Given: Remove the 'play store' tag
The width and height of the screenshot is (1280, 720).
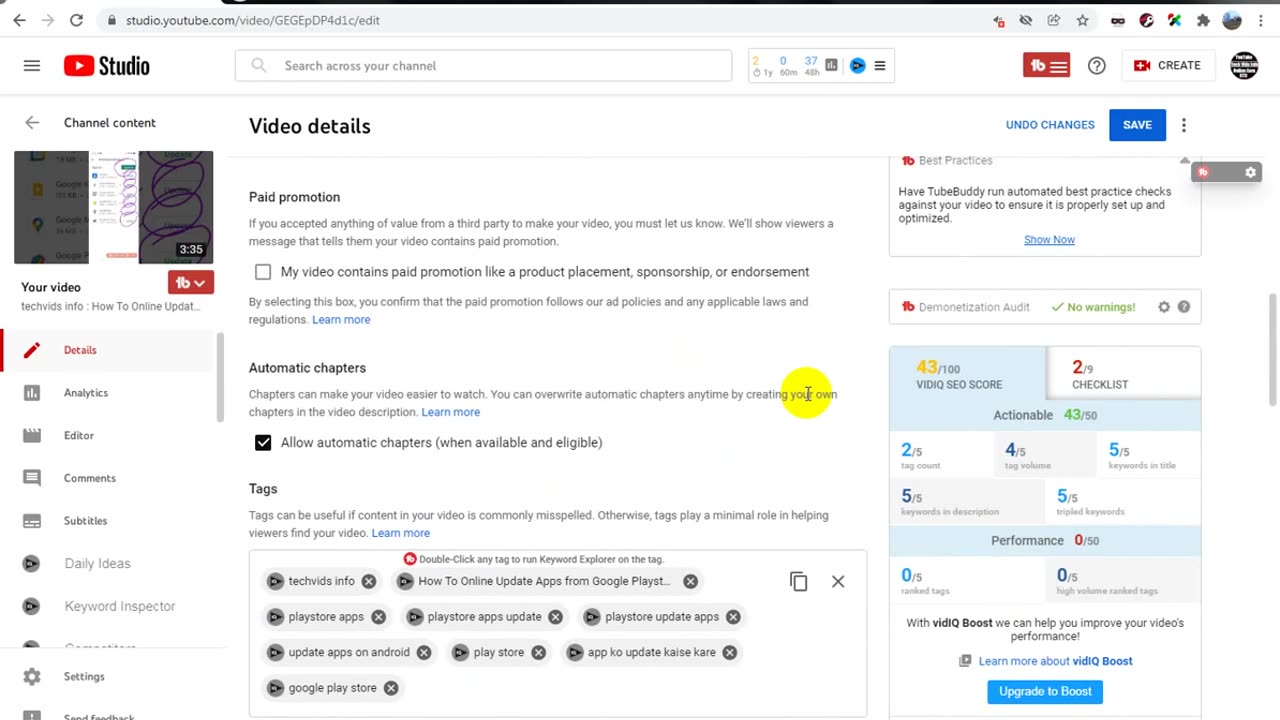Looking at the screenshot, I should click(538, 652).
